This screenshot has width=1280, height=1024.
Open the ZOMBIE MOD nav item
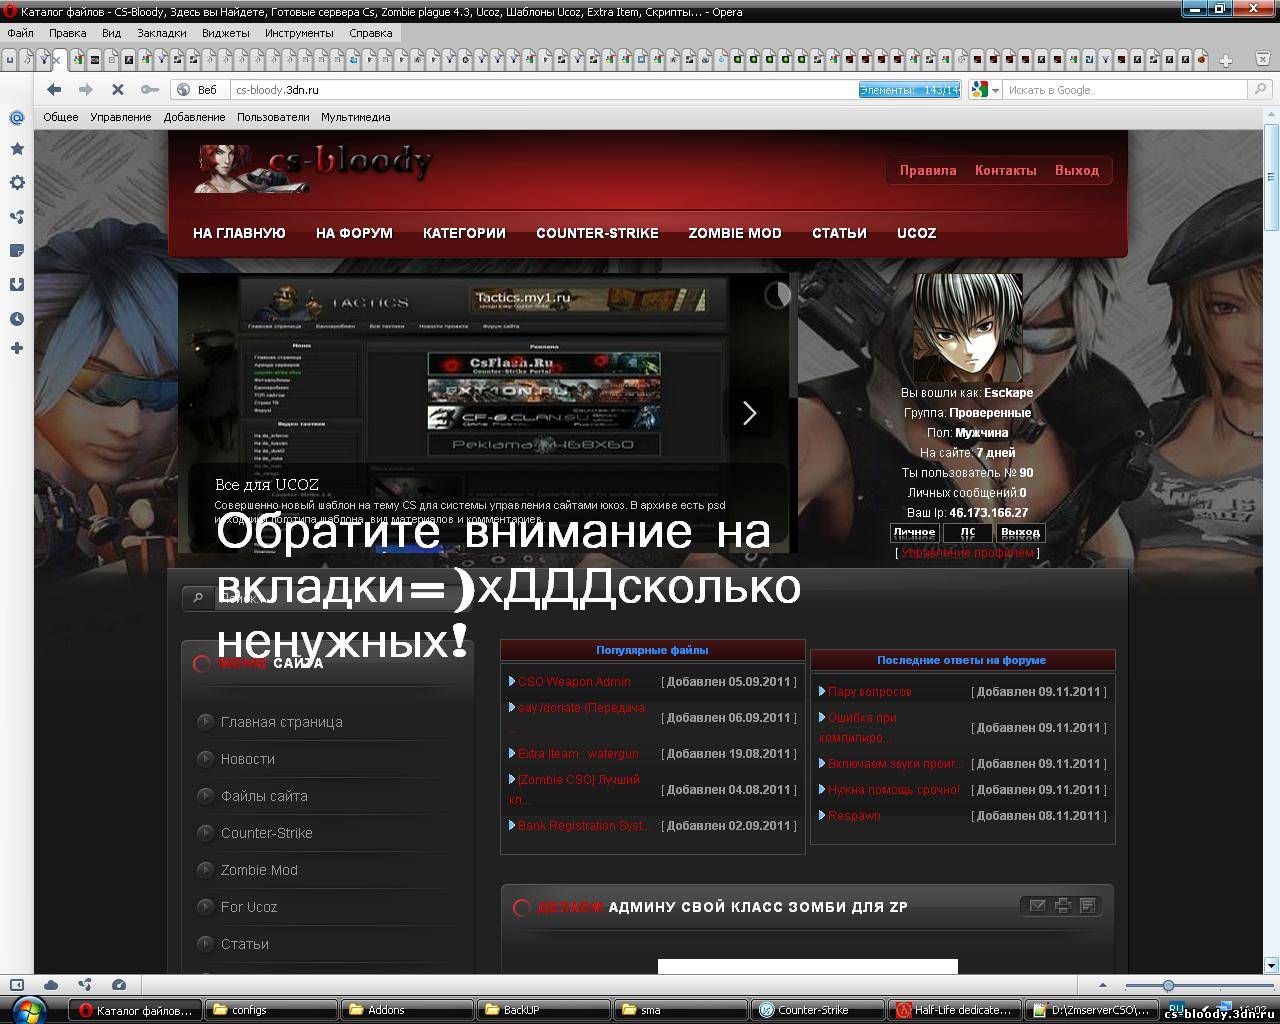point(735,233)
